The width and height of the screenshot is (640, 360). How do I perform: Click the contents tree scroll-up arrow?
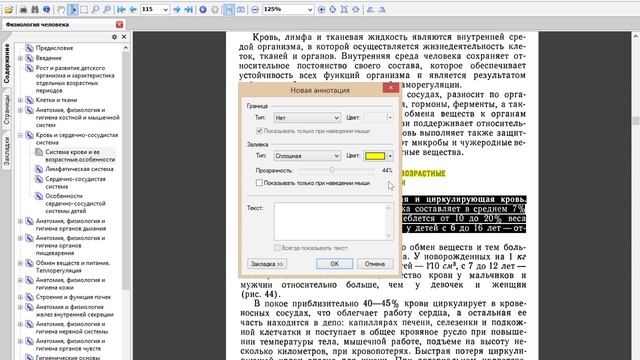(125, 48)
